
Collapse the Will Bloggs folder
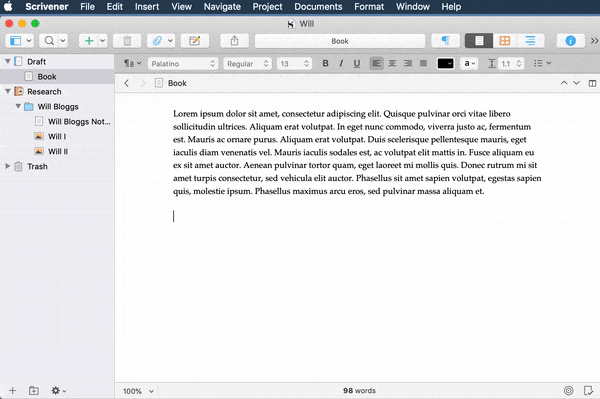(x=18, y=106)
